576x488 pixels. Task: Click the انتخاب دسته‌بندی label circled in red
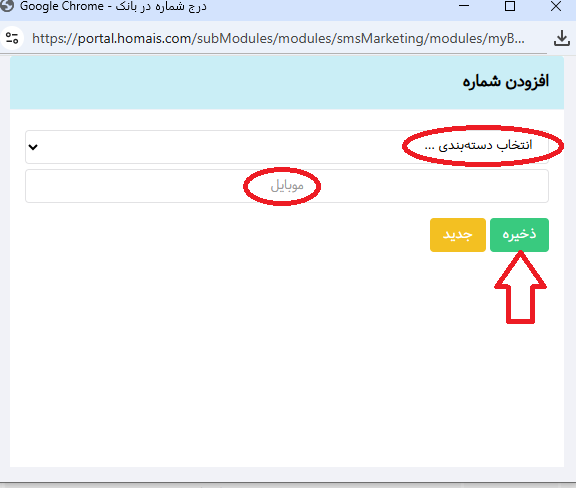[x=478, y=146]
